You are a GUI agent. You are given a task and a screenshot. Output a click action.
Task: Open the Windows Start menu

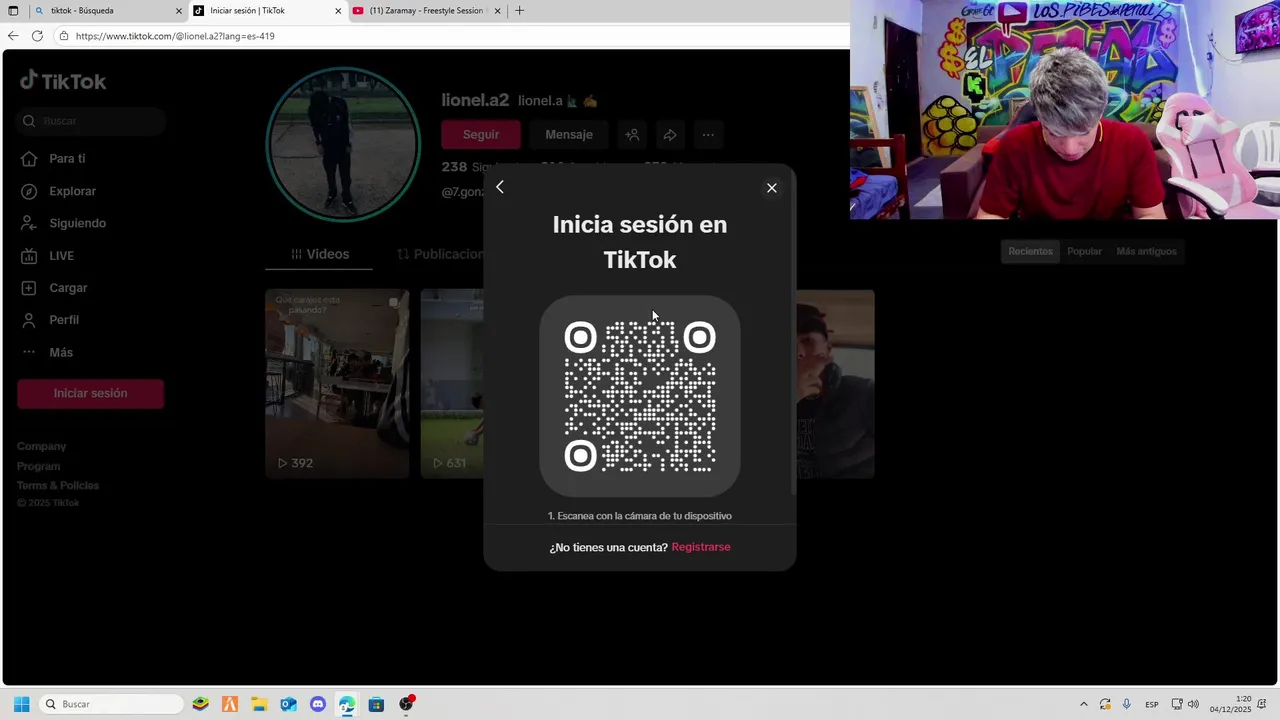point(21,704)
